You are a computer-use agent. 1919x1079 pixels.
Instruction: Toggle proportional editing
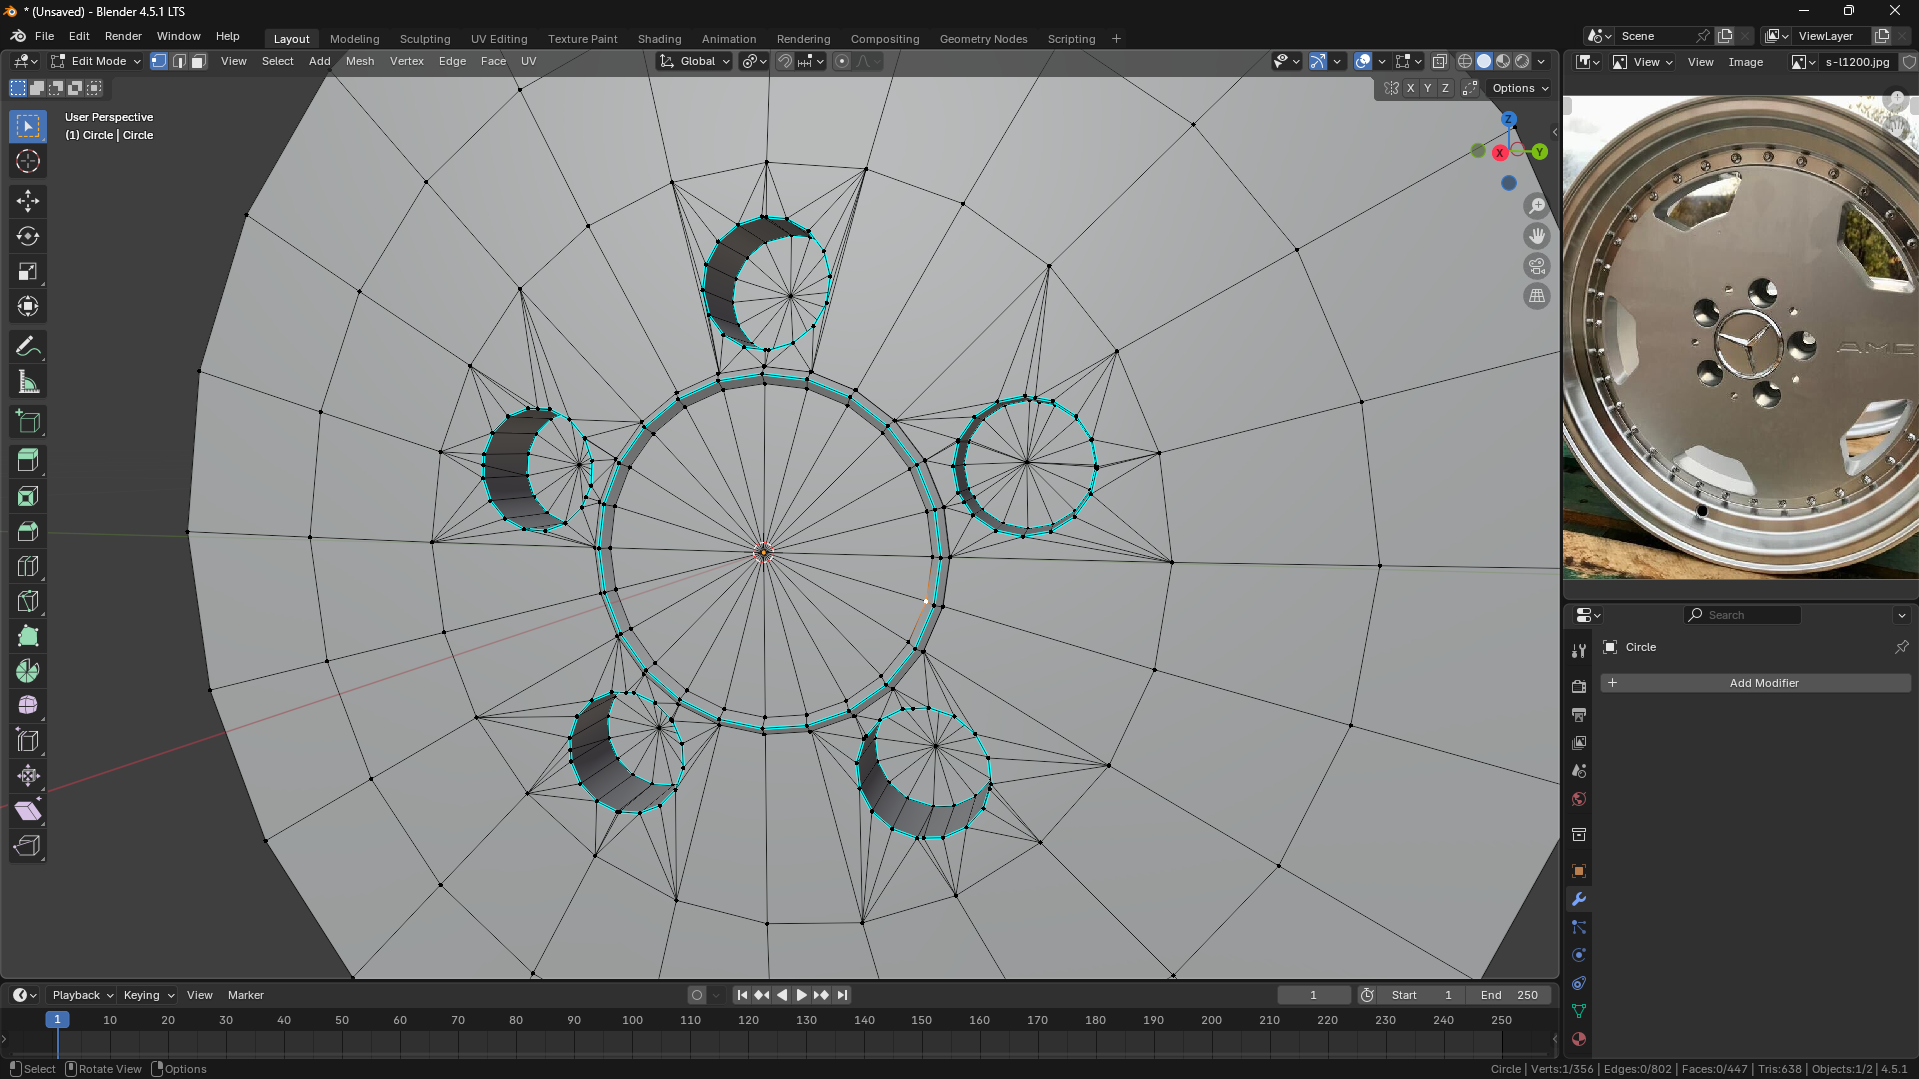click(842, 61)
